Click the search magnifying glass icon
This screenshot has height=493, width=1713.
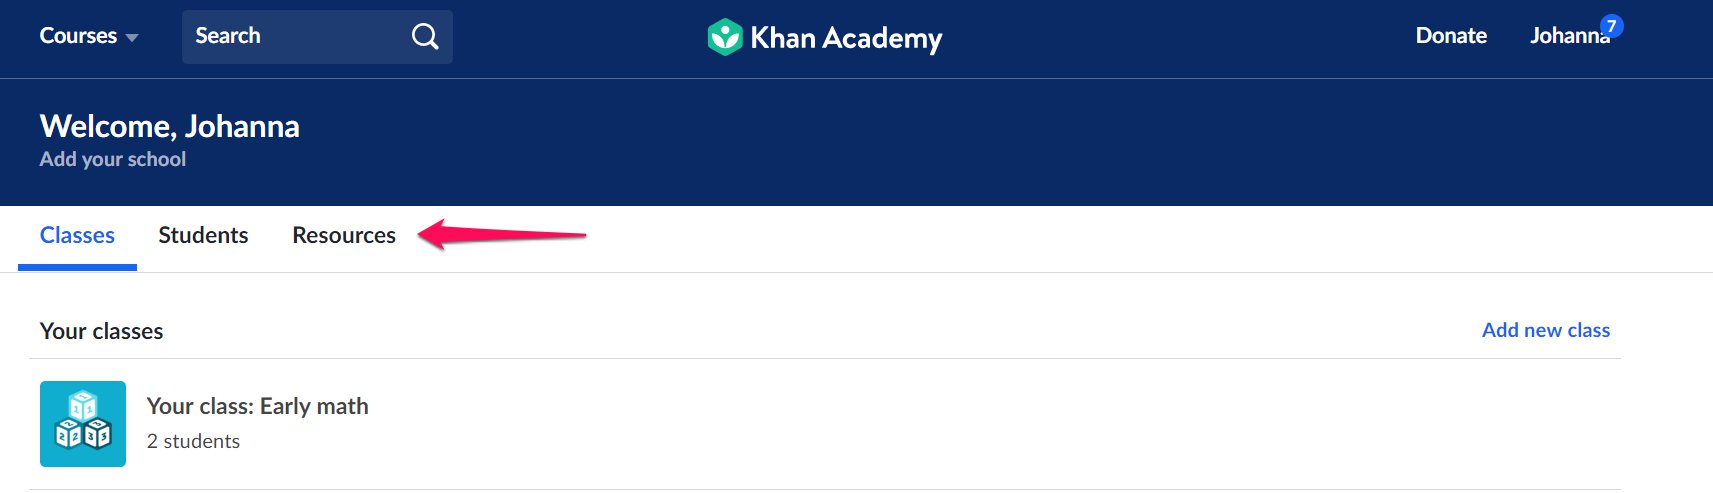425,37
